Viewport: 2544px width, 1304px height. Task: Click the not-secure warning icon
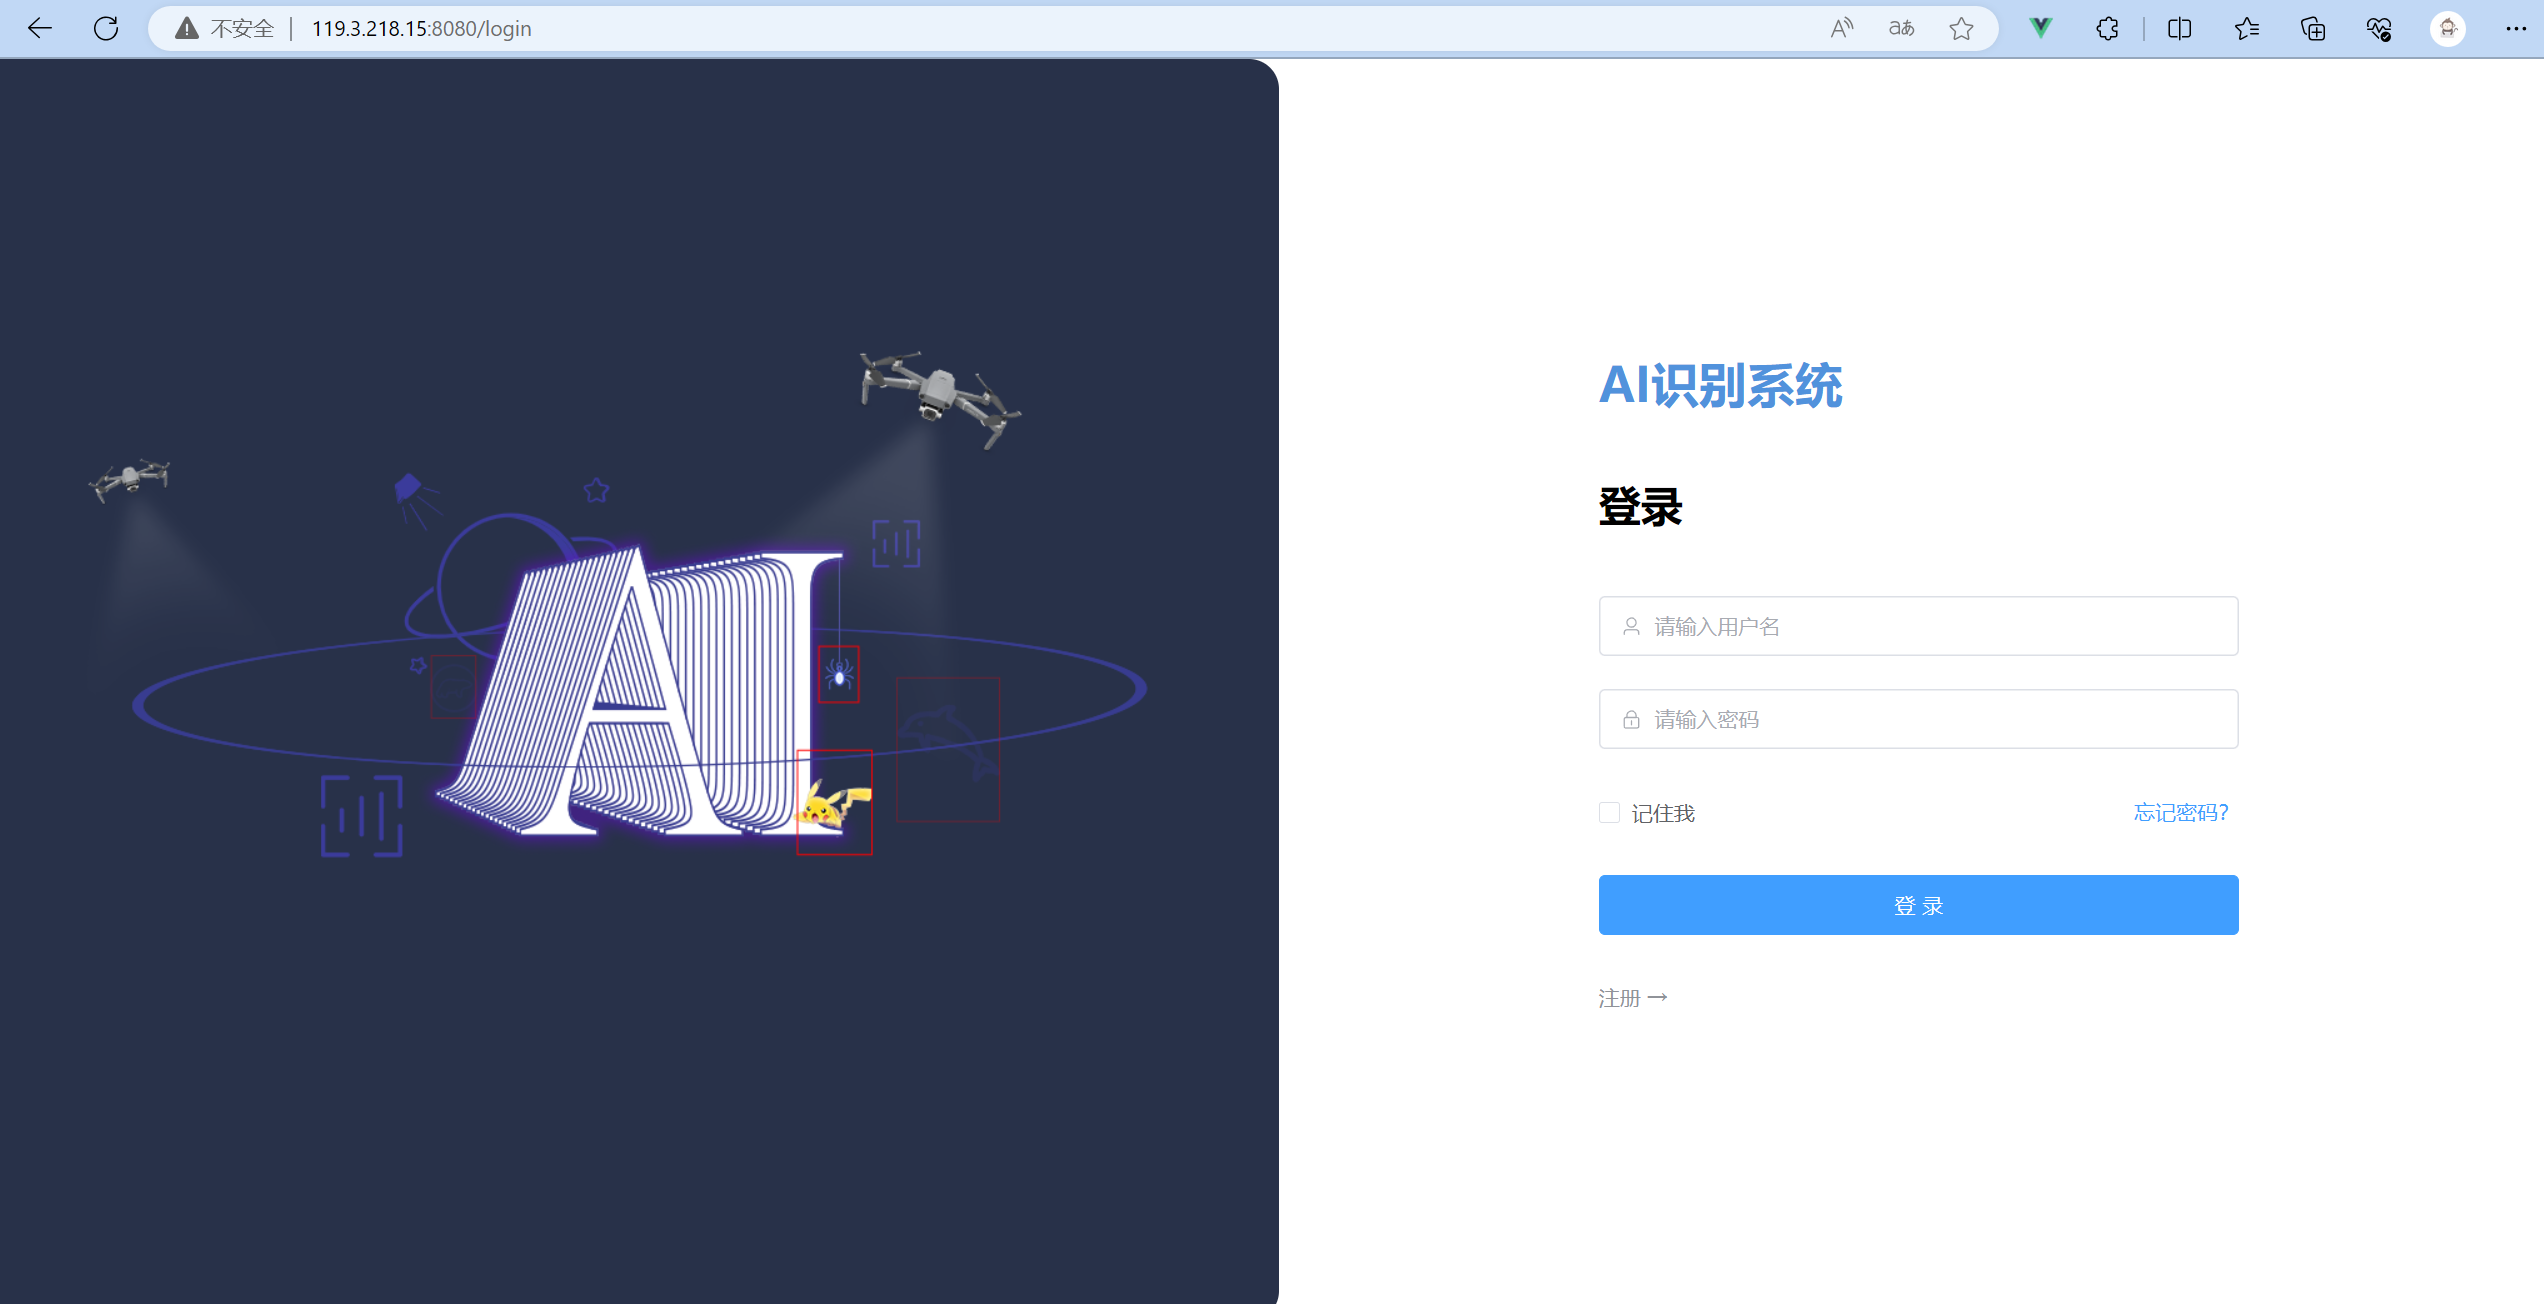[187, 28]
